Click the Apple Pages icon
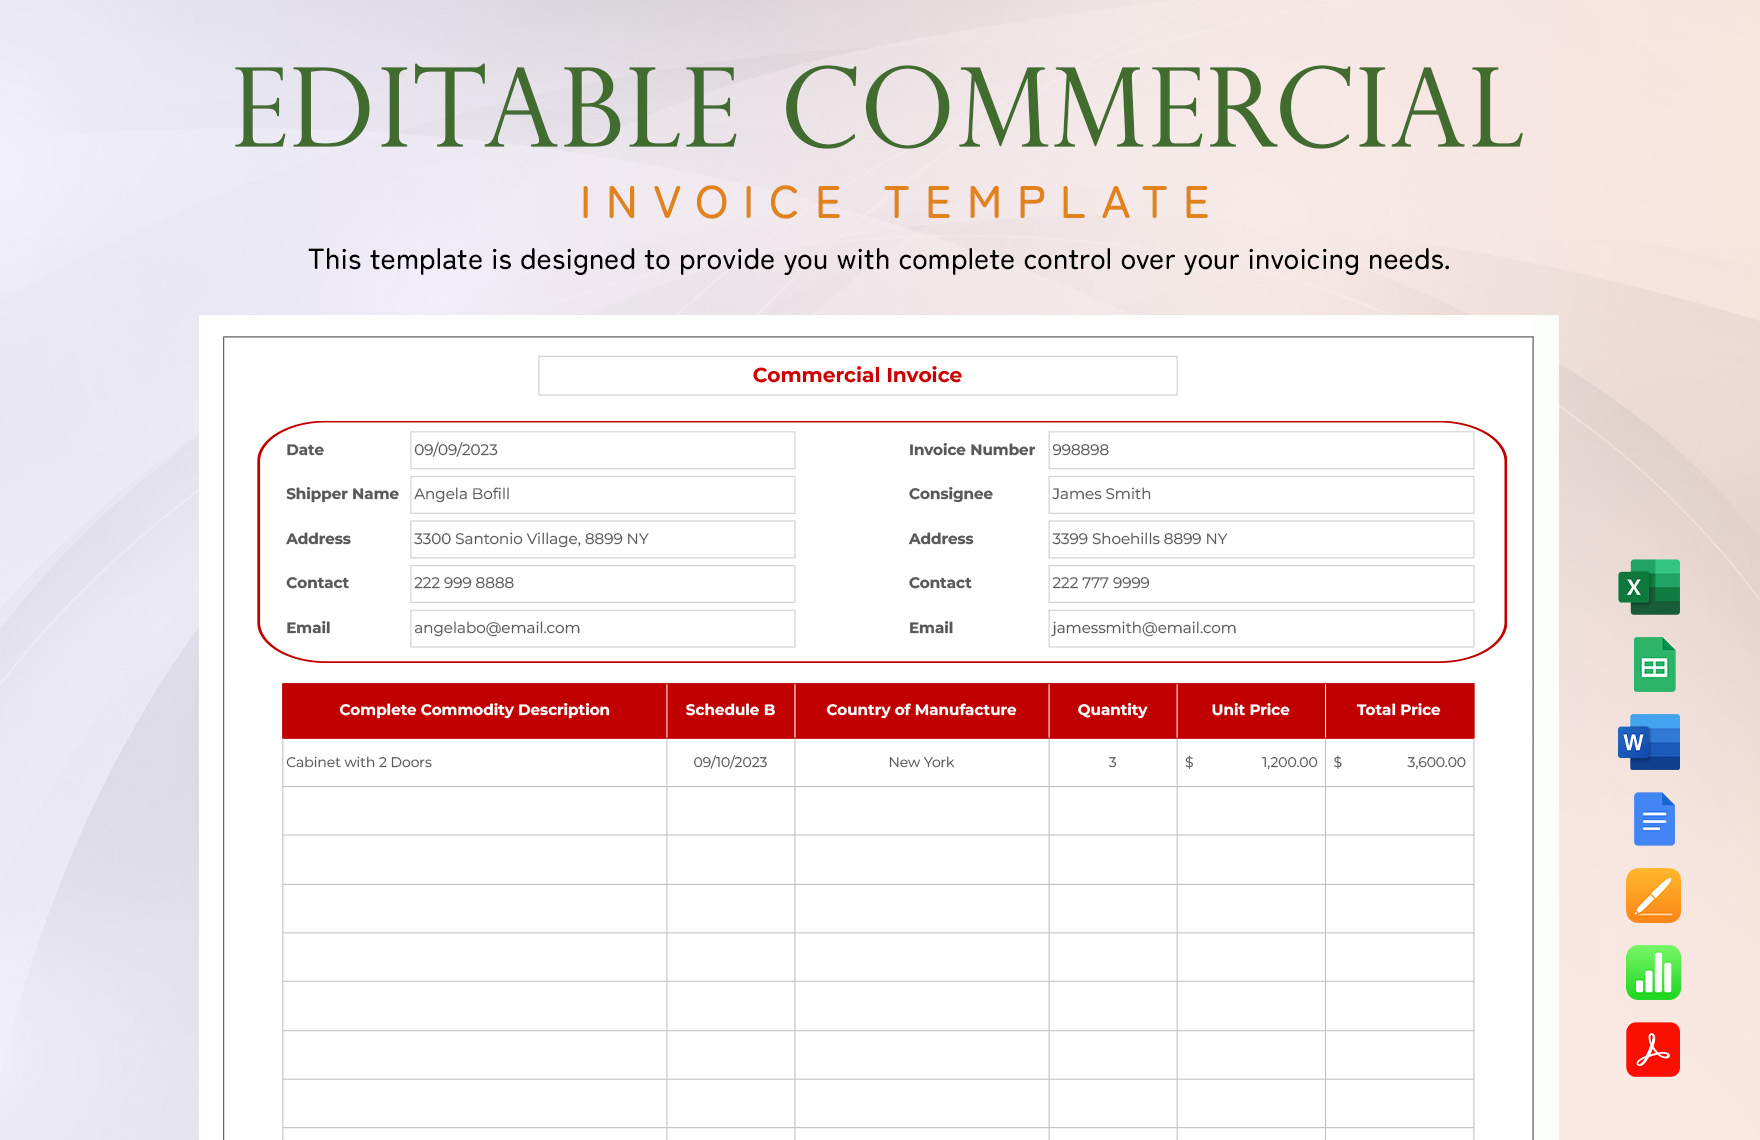 point(1653,895)
